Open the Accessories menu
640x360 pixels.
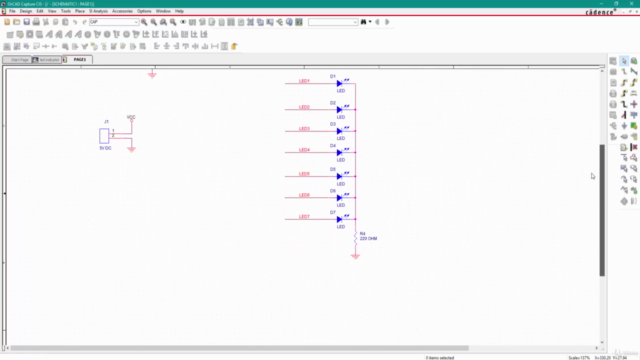point(122,11)
